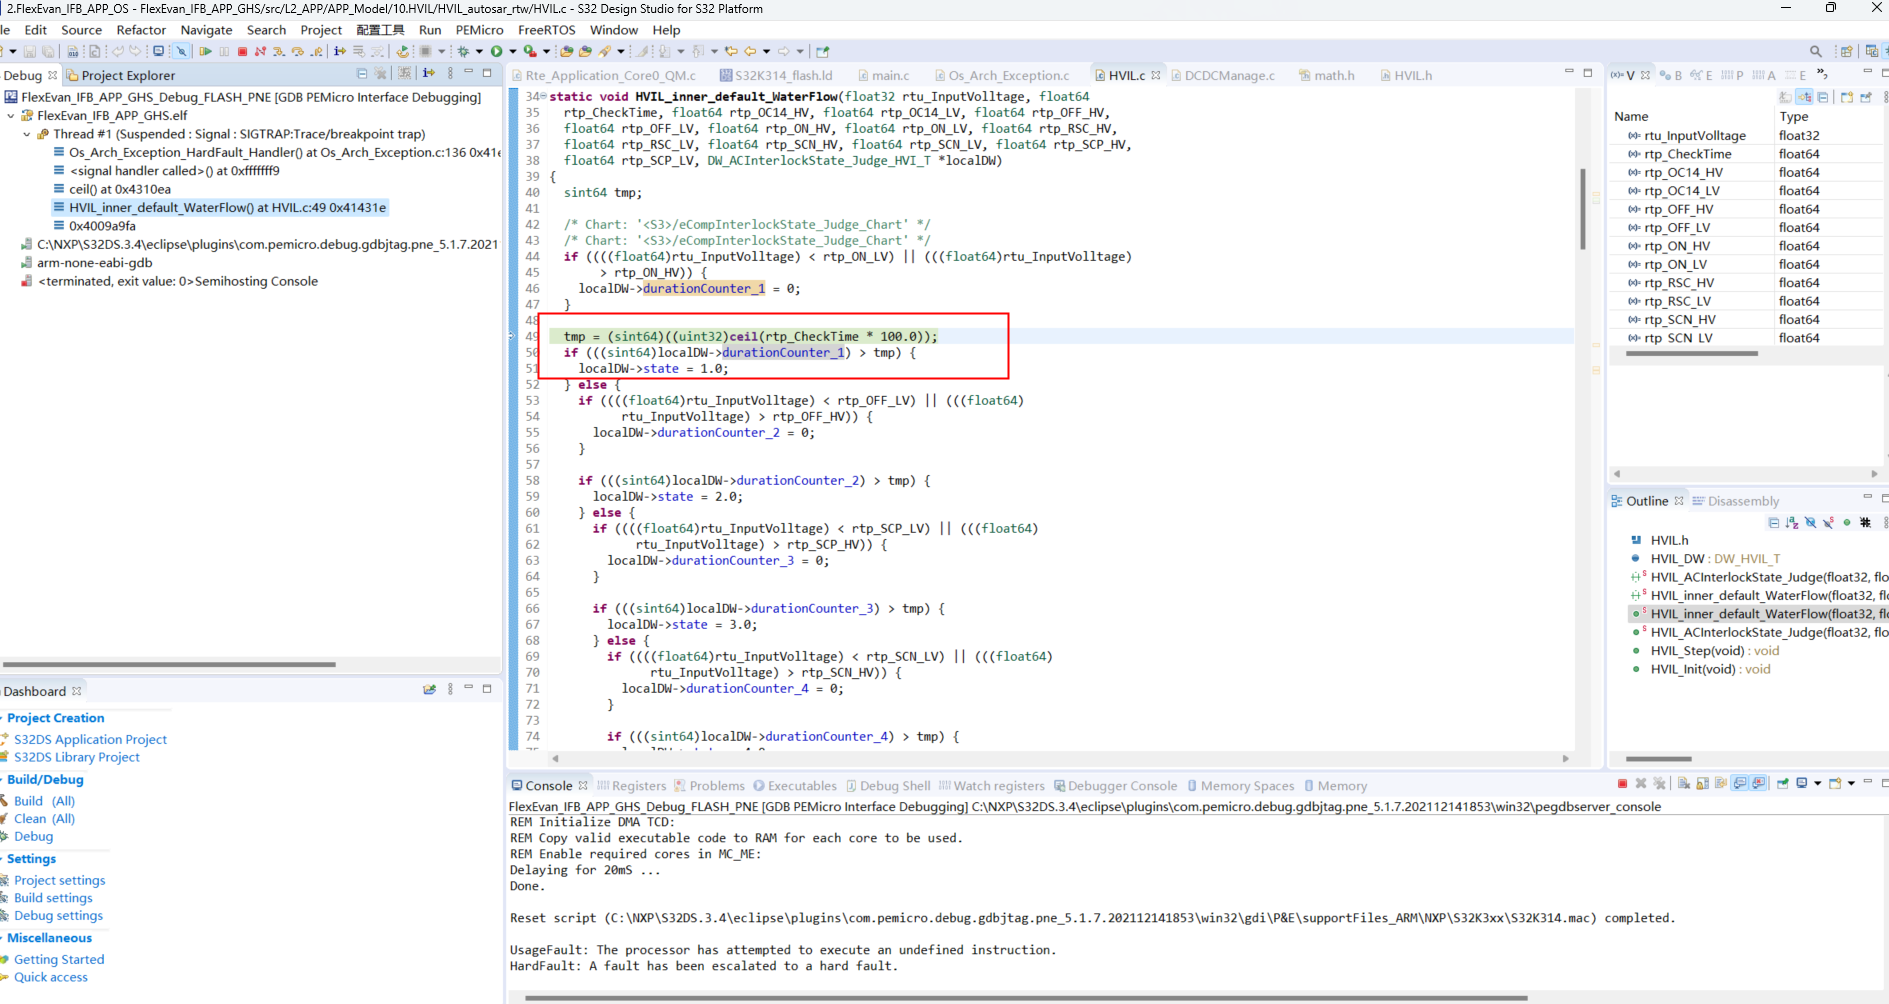The height and width of the screenshot is (1004, 1889).
Task: Click the Build settings link in Dashboard
Action: 53,898
